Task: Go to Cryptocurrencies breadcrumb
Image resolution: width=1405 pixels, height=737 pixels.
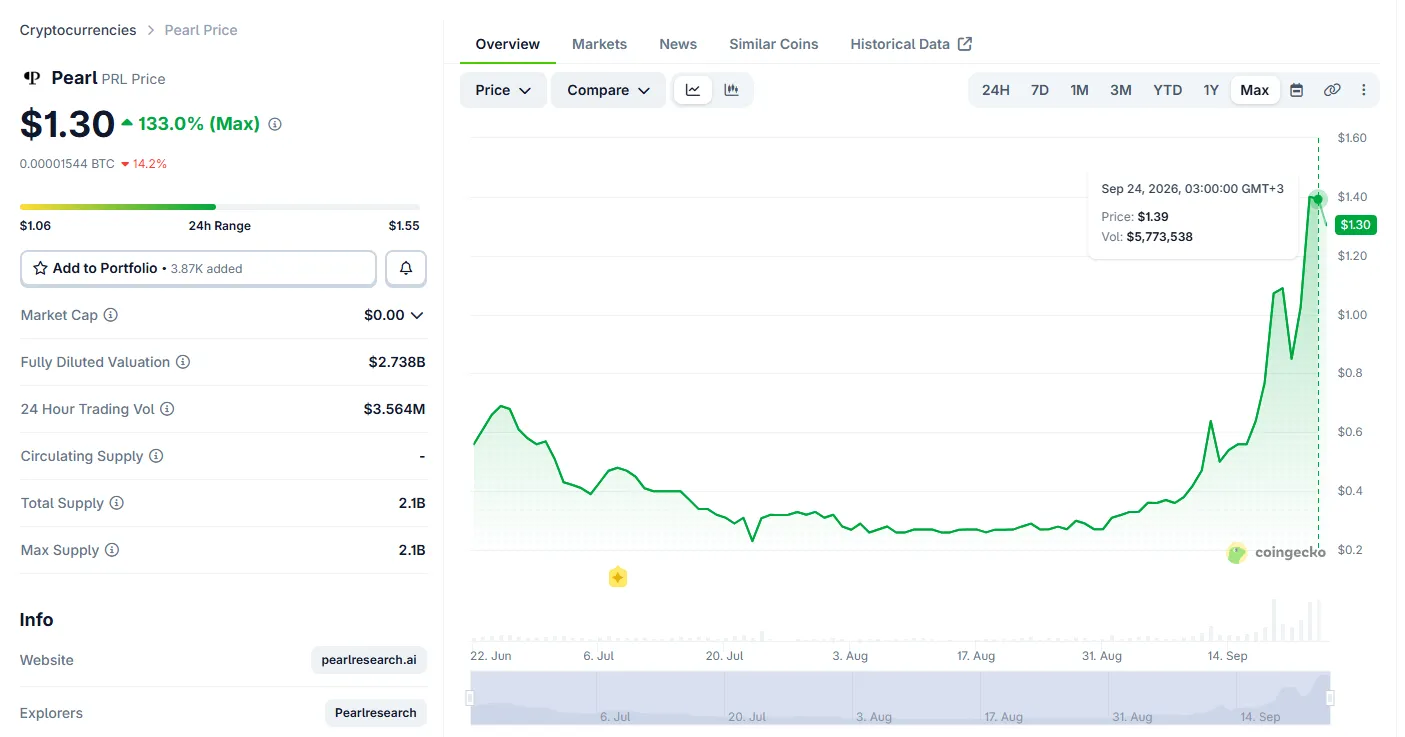Action: tap(78, 30)
